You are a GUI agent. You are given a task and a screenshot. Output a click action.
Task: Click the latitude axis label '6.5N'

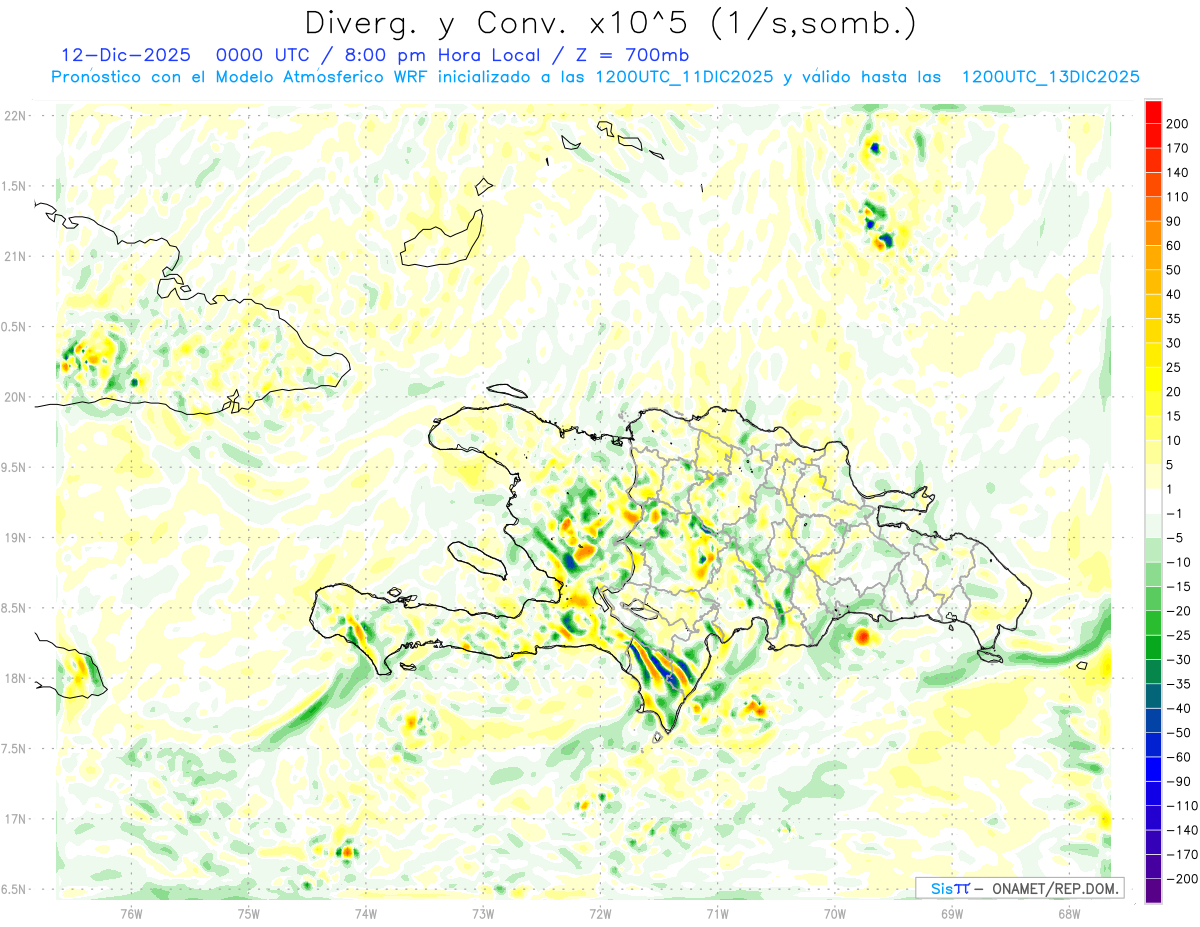coord(15,889)
